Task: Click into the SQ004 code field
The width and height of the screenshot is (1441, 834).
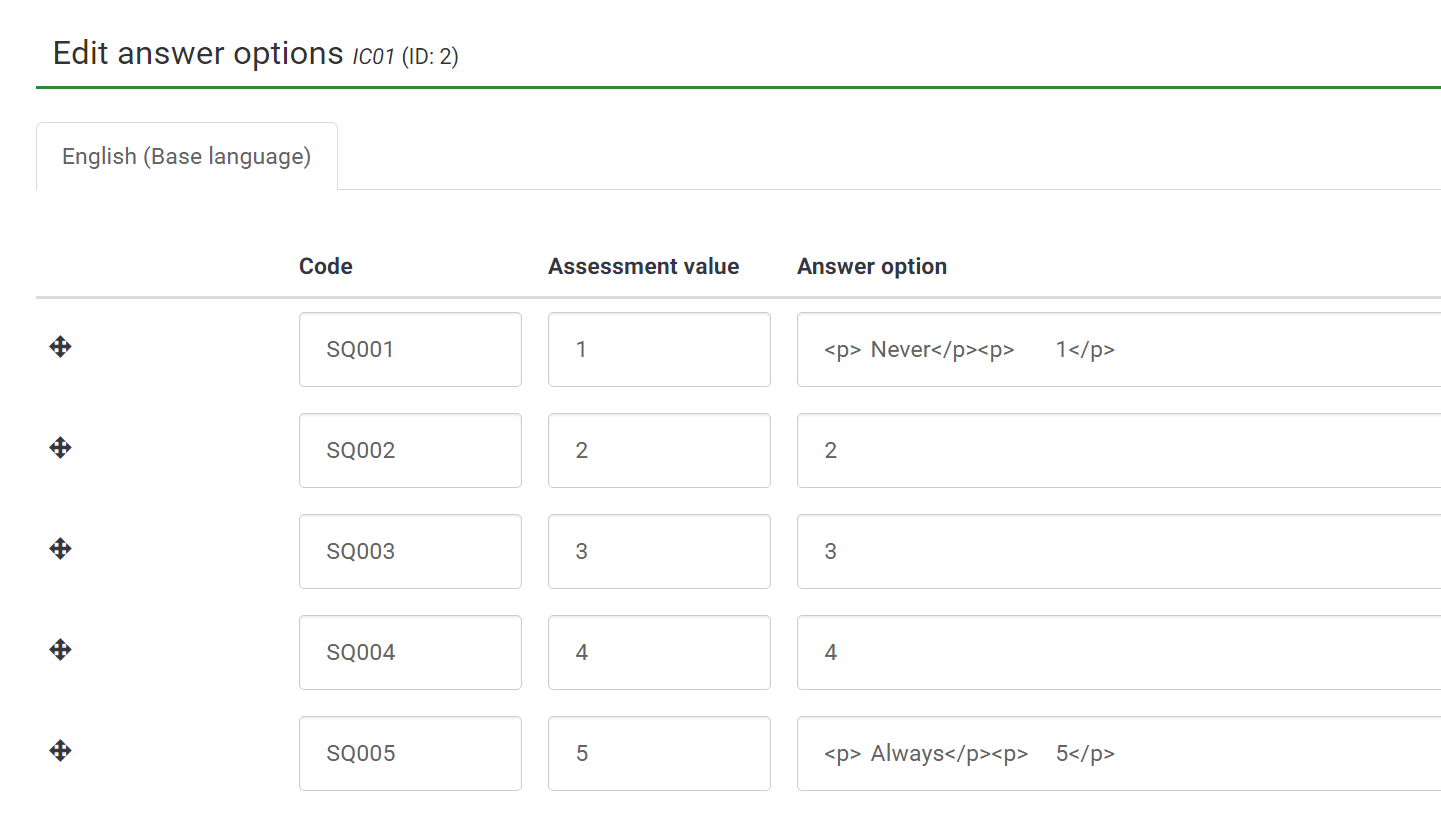Action: click(410, 653)
